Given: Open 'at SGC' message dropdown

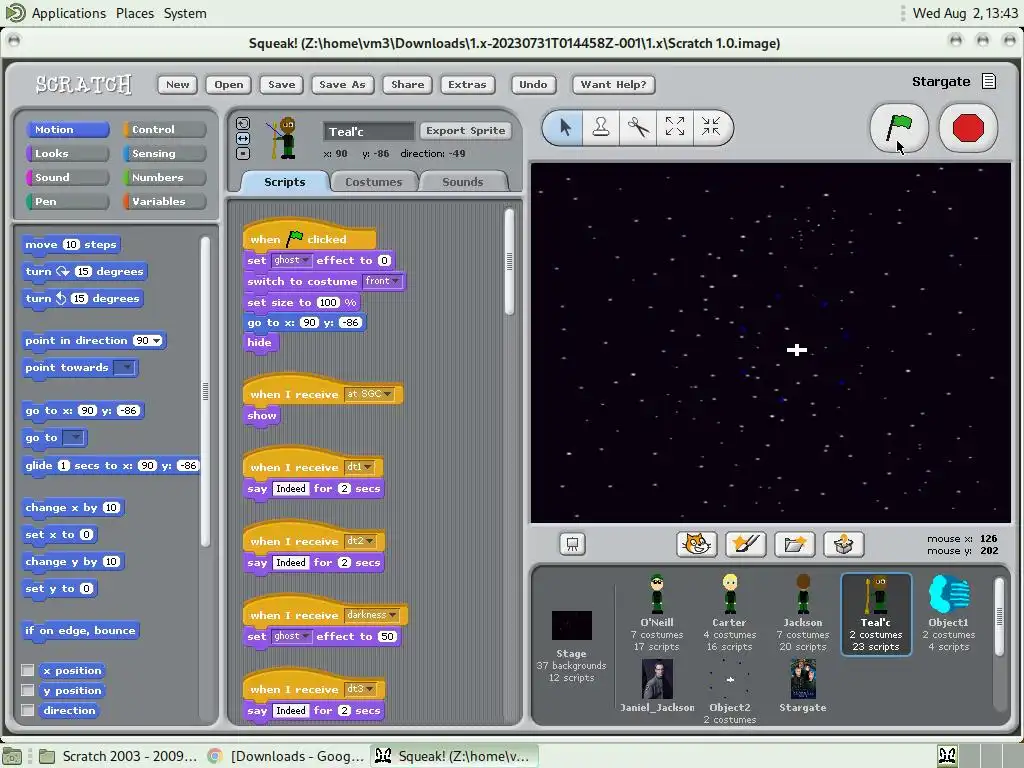Looking at the screenshot, I should pos(370,394).
